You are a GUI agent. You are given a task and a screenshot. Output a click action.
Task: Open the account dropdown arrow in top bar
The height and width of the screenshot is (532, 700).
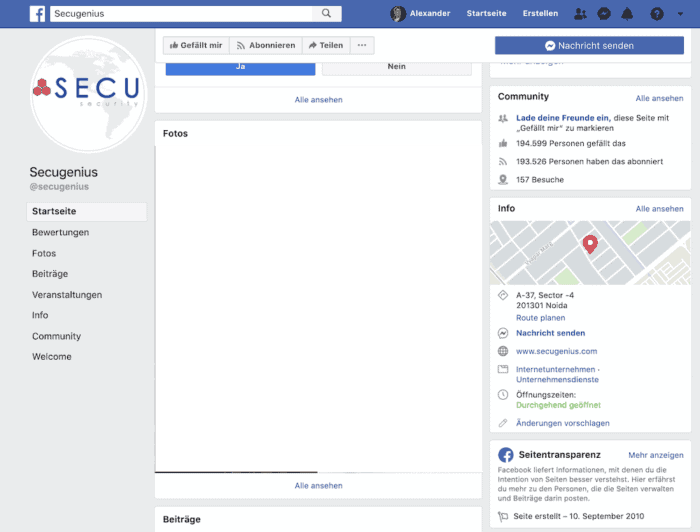pos(680,14)
